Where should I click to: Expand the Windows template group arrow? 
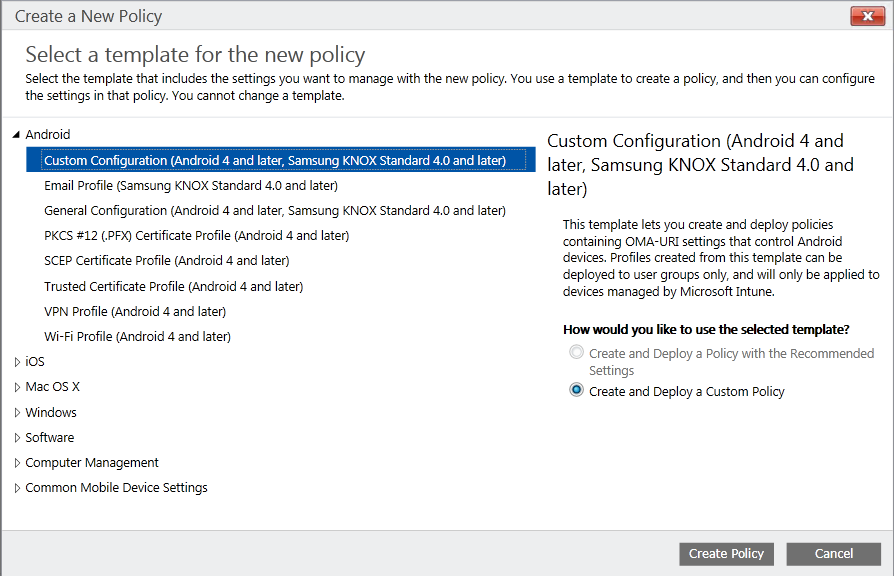(x=17, y=412)
